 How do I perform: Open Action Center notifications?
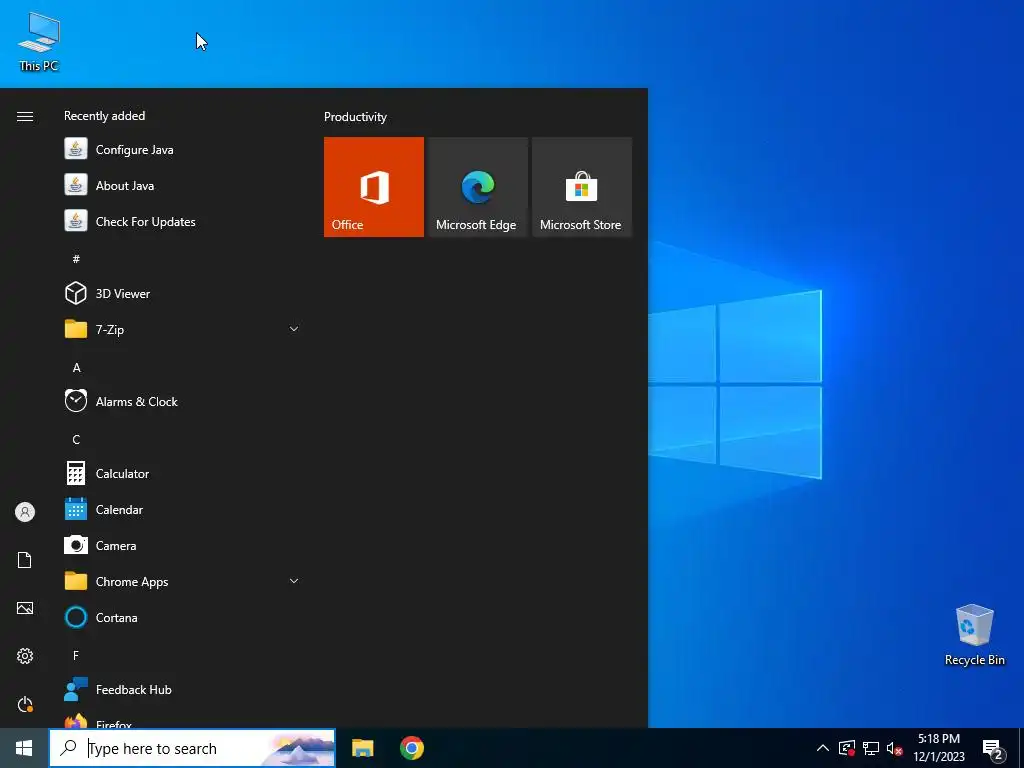click(993, 749)
